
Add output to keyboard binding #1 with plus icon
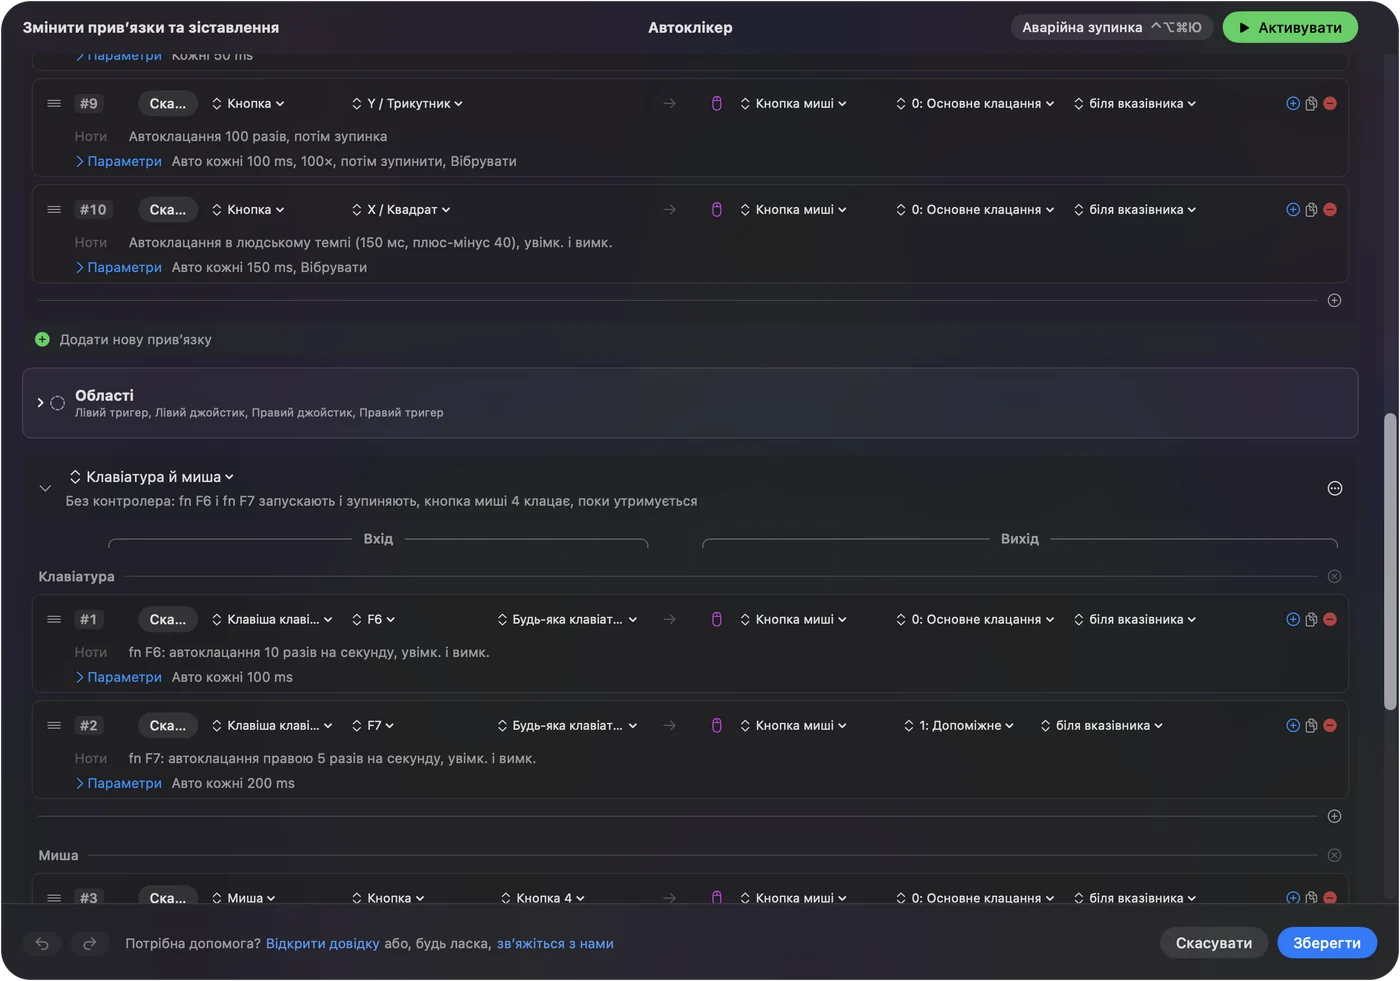[1293, 620]
